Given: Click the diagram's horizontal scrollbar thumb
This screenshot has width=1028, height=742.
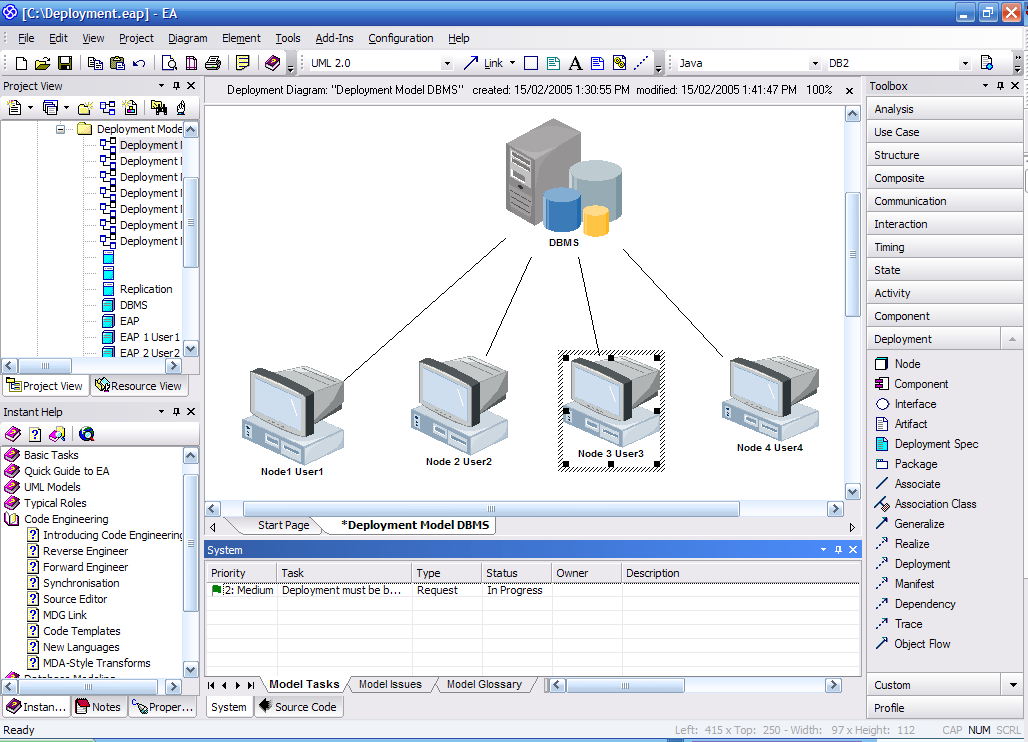Looking at the screenshot, I should point(490,509).
